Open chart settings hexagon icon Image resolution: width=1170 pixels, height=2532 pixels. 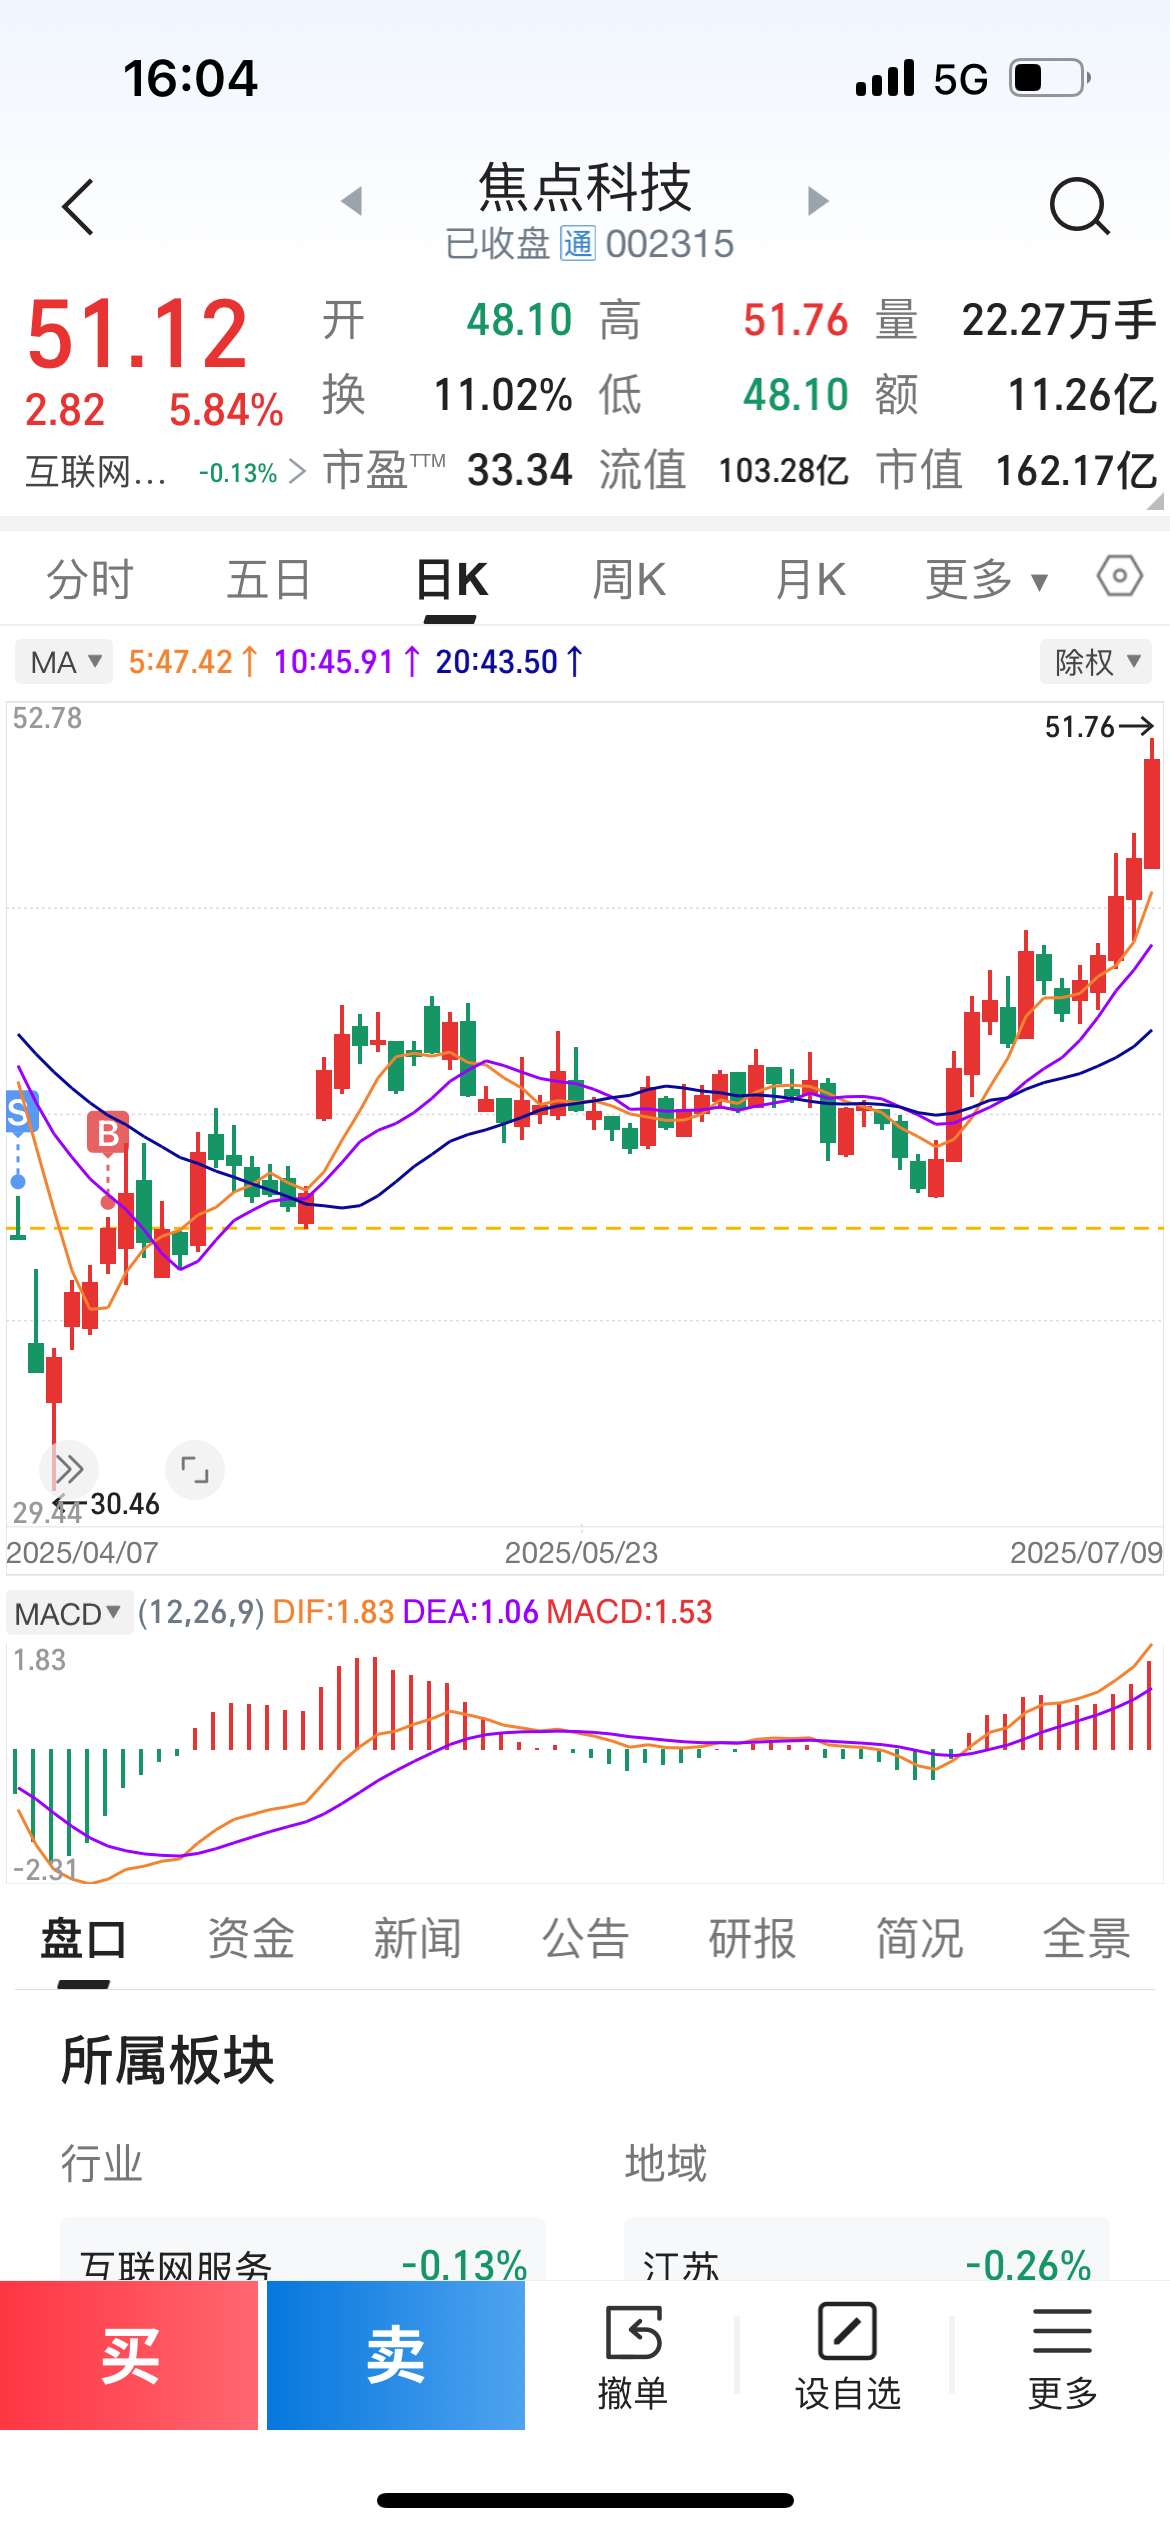1120,577
